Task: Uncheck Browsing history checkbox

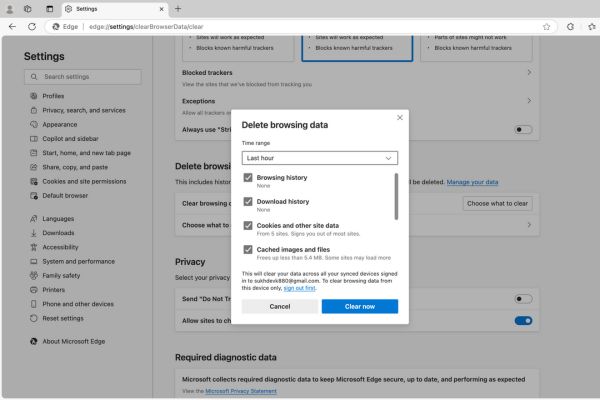Action: click(248, 178)
